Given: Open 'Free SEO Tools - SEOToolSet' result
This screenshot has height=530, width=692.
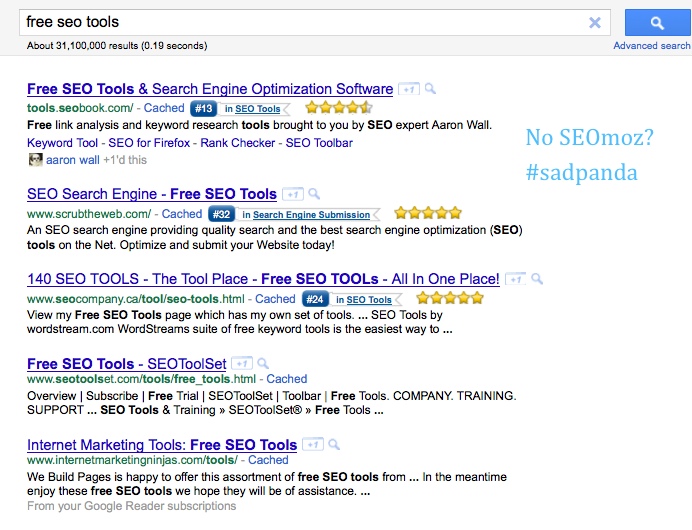Looking at the screenshot, I should [127, 364].
